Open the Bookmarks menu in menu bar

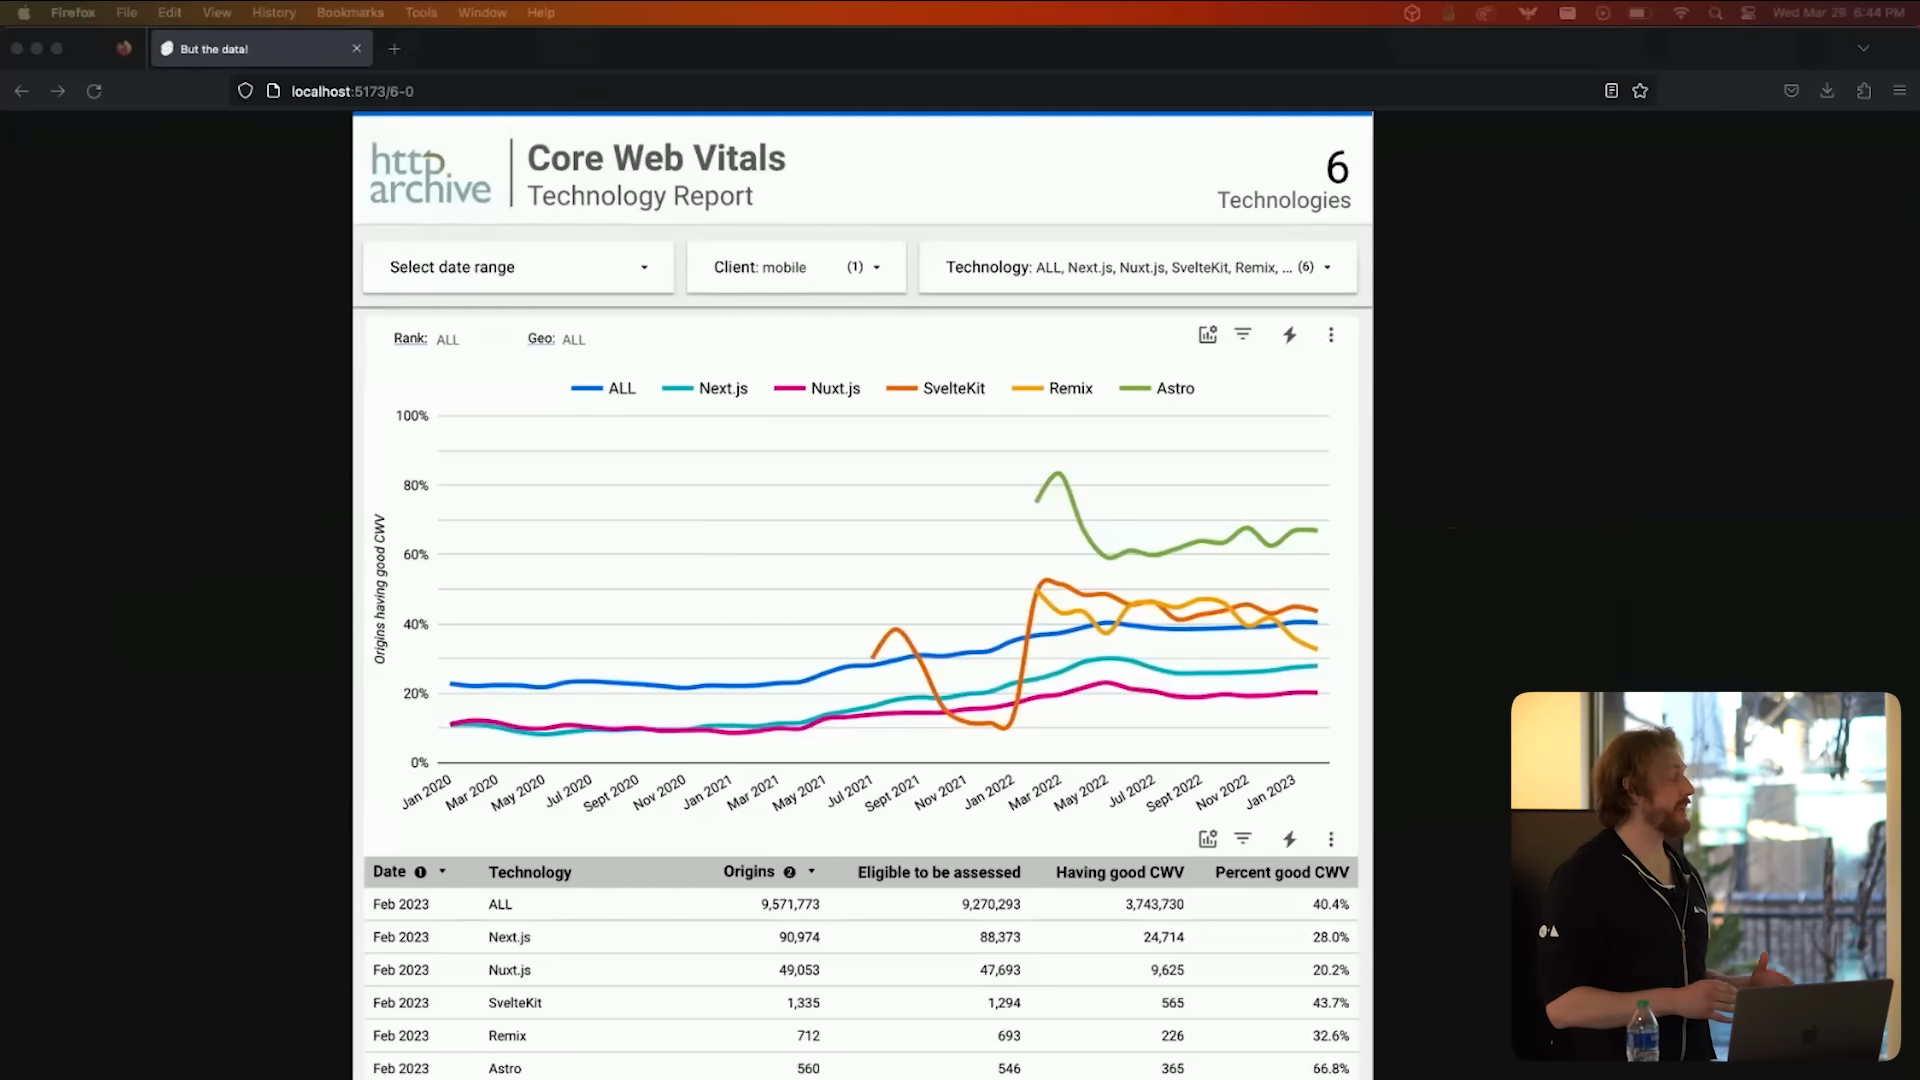point(349,13)
